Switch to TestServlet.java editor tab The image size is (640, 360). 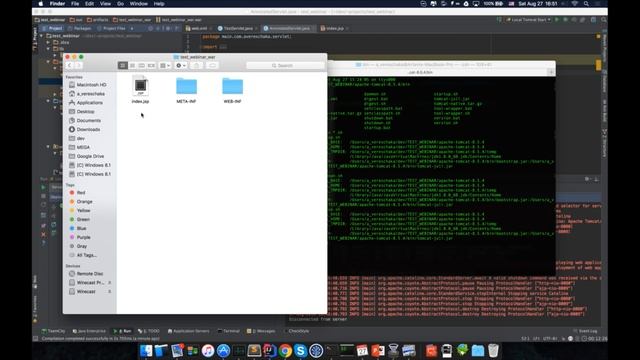pyautogui.click(x=238, y=28)
